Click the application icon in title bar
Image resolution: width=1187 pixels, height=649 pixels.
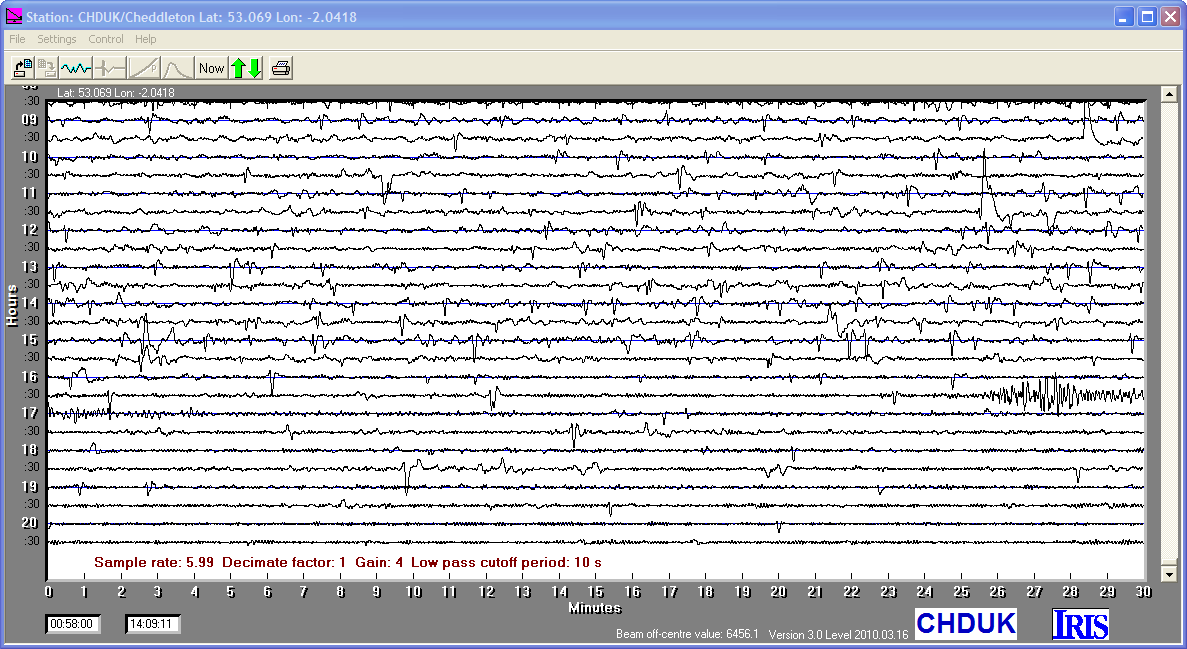(14, 16)
